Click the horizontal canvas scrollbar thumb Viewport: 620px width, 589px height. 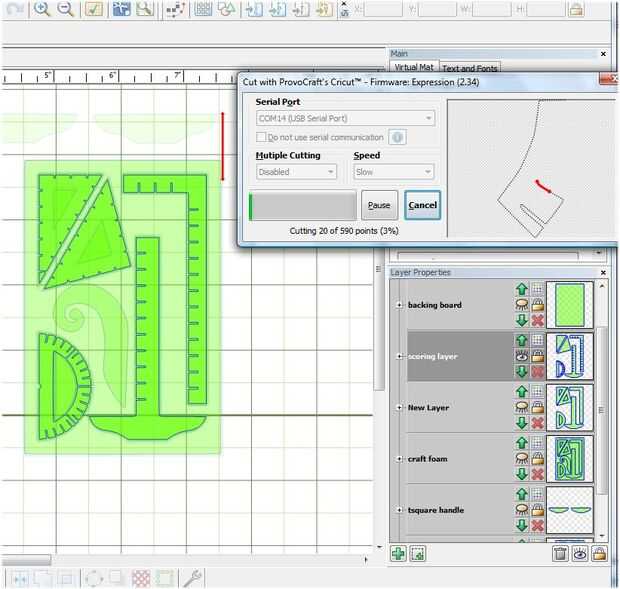tap(26, 560)
